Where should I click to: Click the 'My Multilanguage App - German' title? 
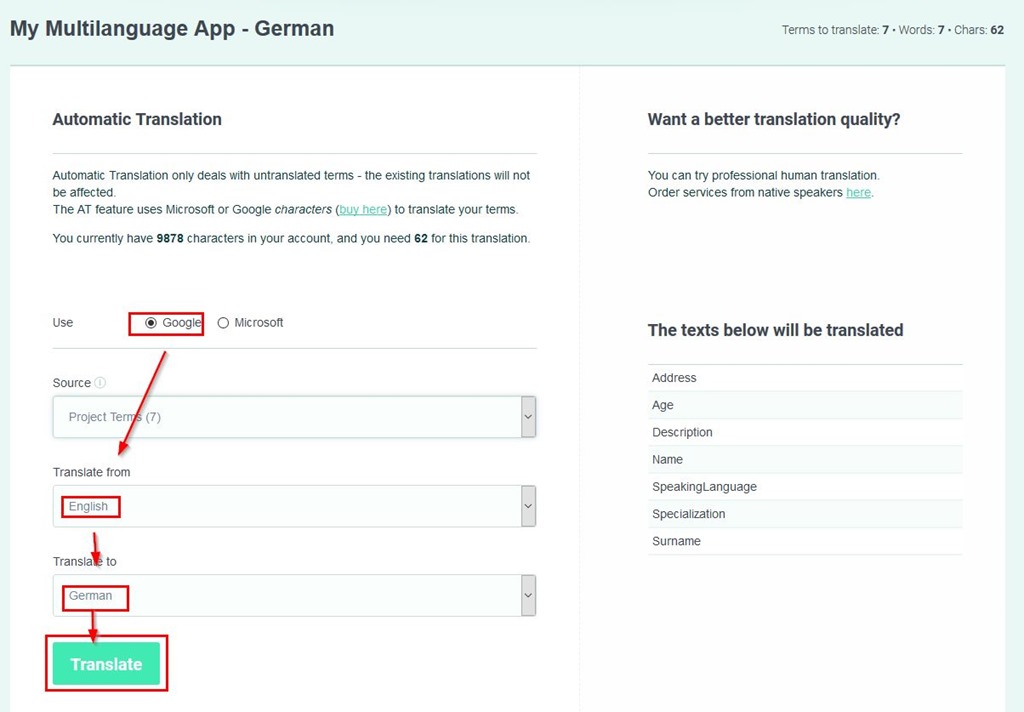point(172,29)
